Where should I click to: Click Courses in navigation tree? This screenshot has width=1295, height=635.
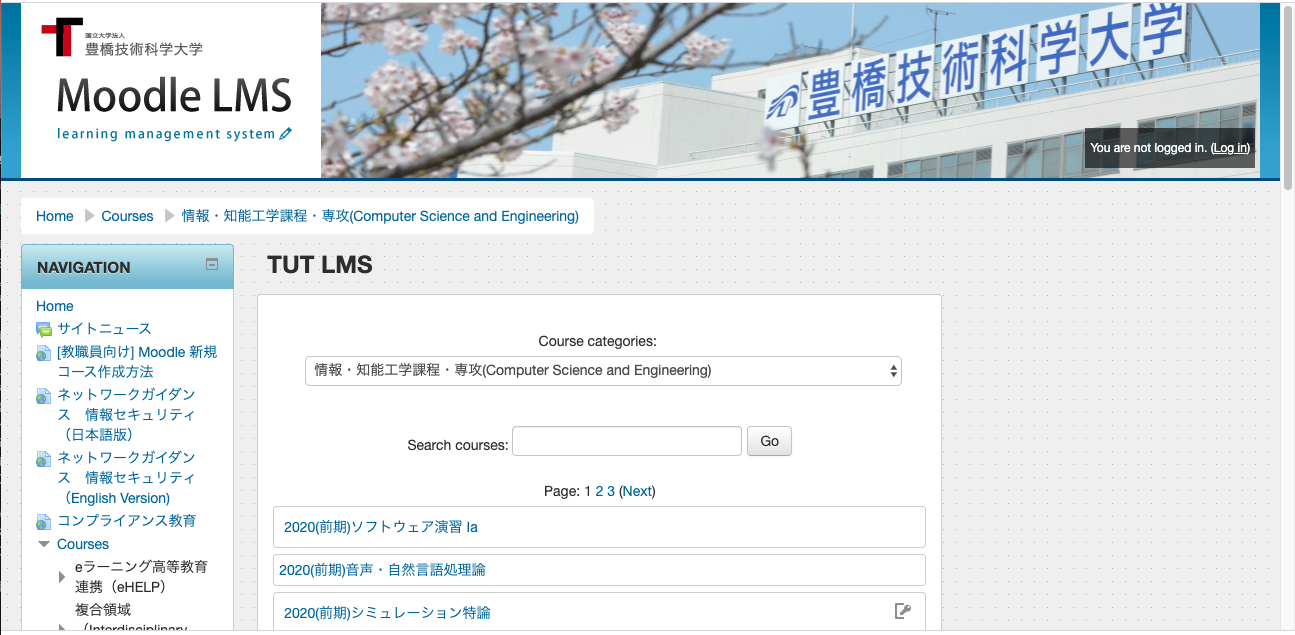click(x=83, y=544)
